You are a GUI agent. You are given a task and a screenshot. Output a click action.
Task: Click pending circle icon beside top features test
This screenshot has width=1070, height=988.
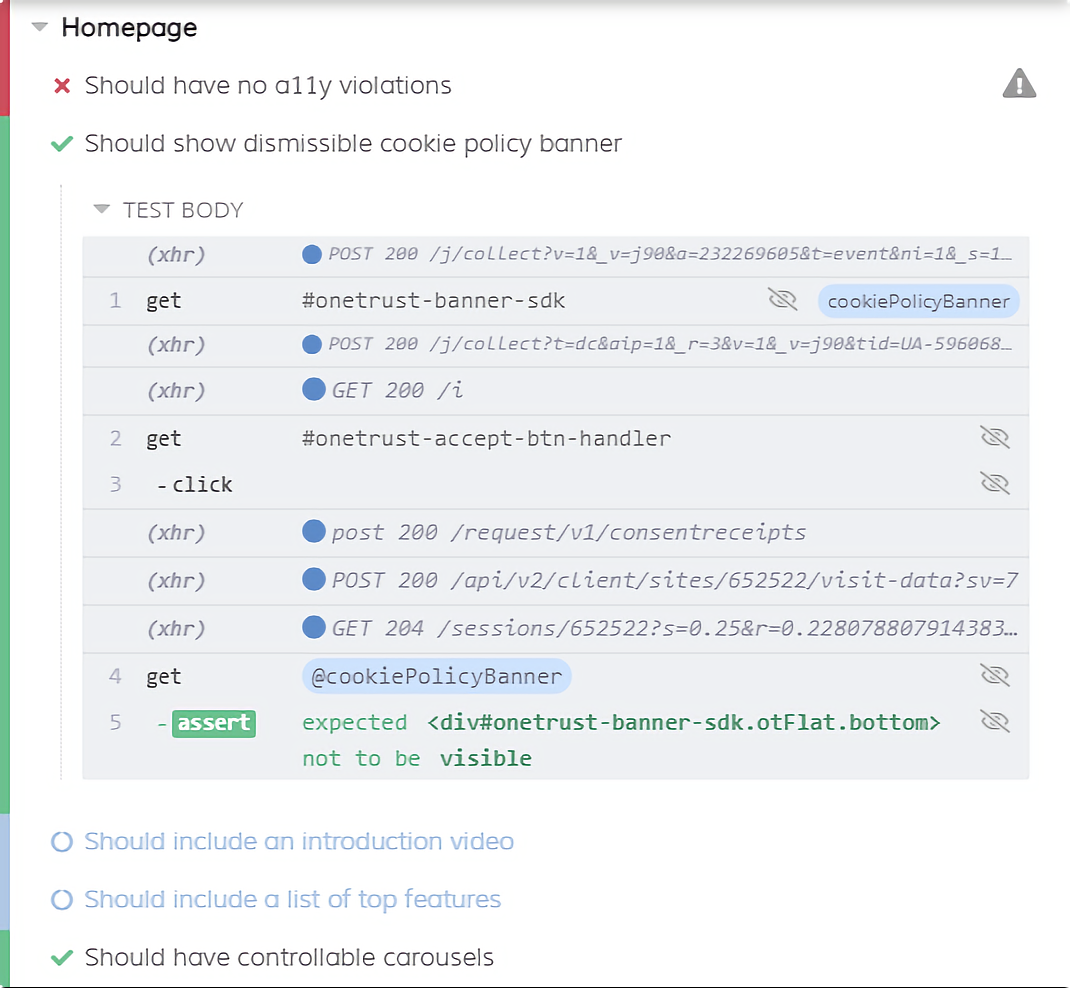(x=62, y=900)
